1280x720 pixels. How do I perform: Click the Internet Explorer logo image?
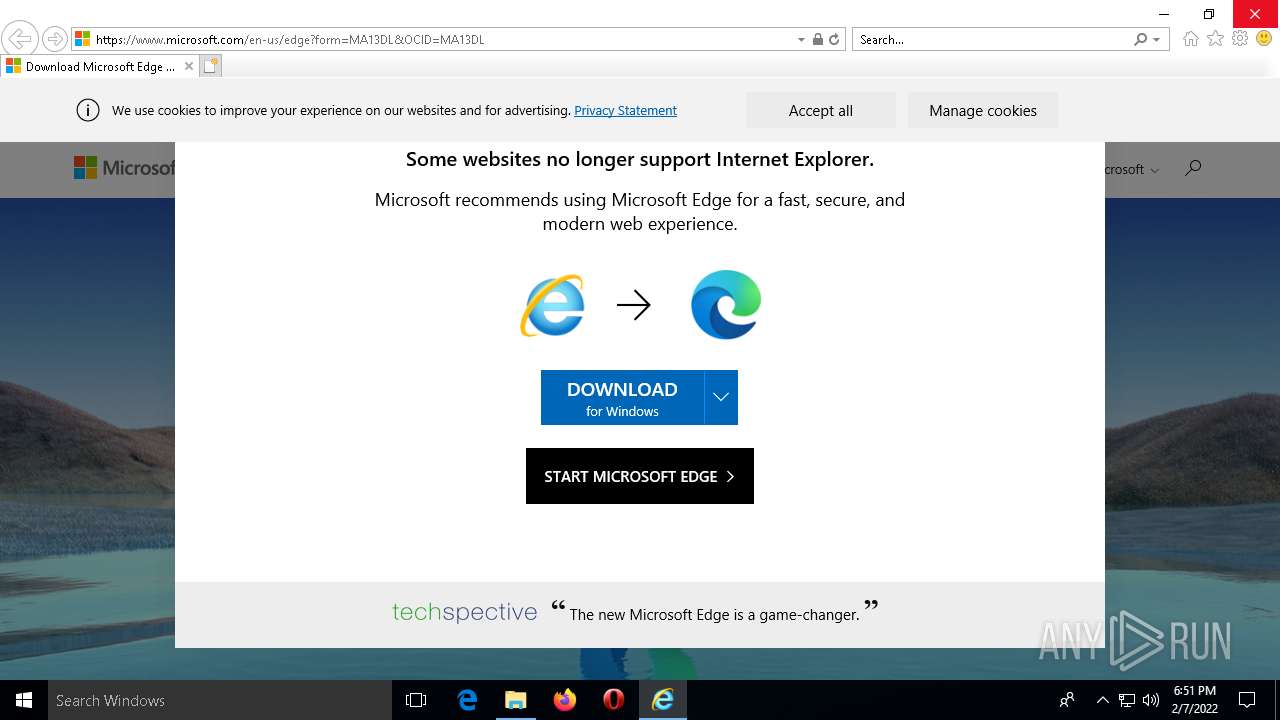553,305
